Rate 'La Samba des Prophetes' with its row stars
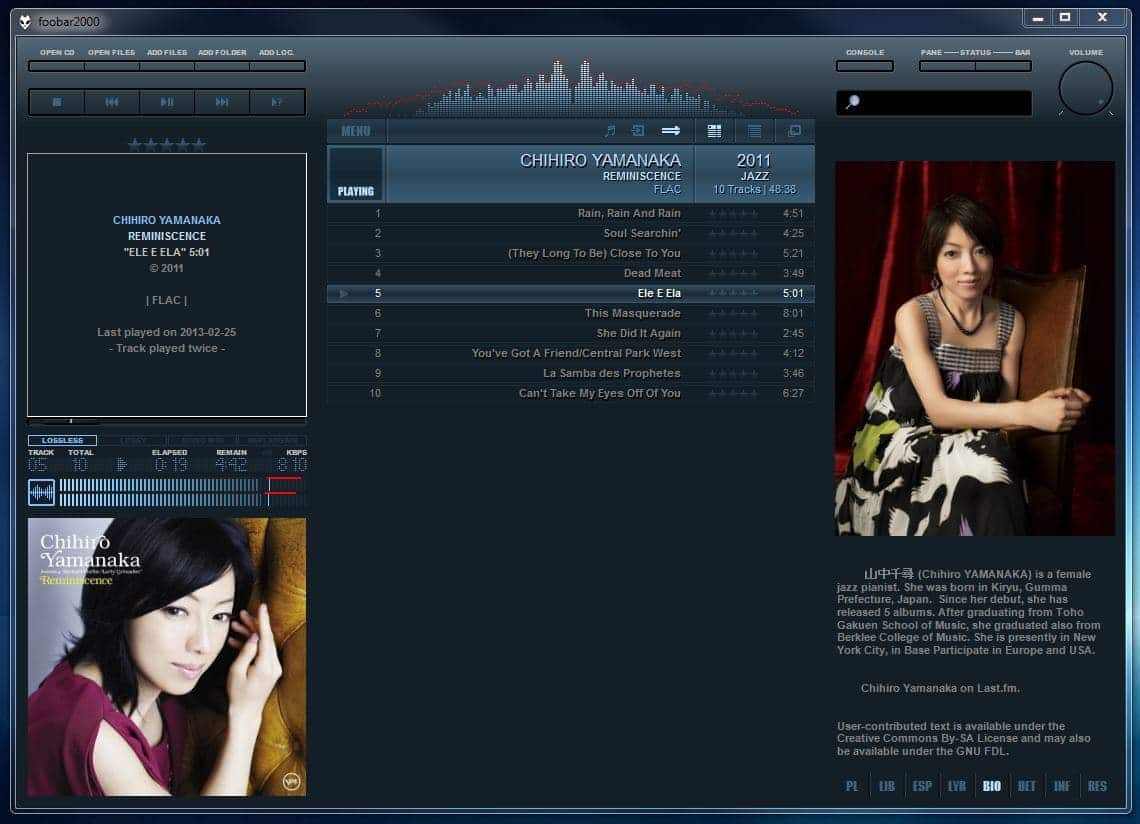The width and height of the screenshot is (1140, 824). coord(733,373)
